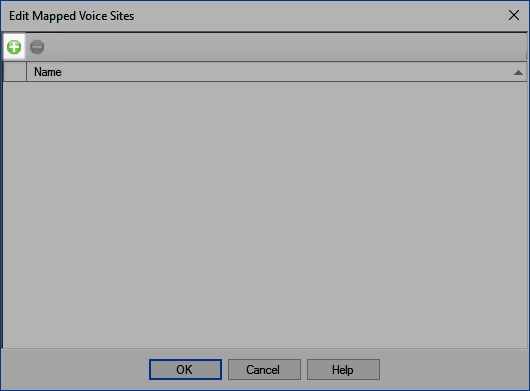This screenshot has height=391, width=530.
Task: Click empty toolbar space beside remove icon
Action: coord(286,47)
